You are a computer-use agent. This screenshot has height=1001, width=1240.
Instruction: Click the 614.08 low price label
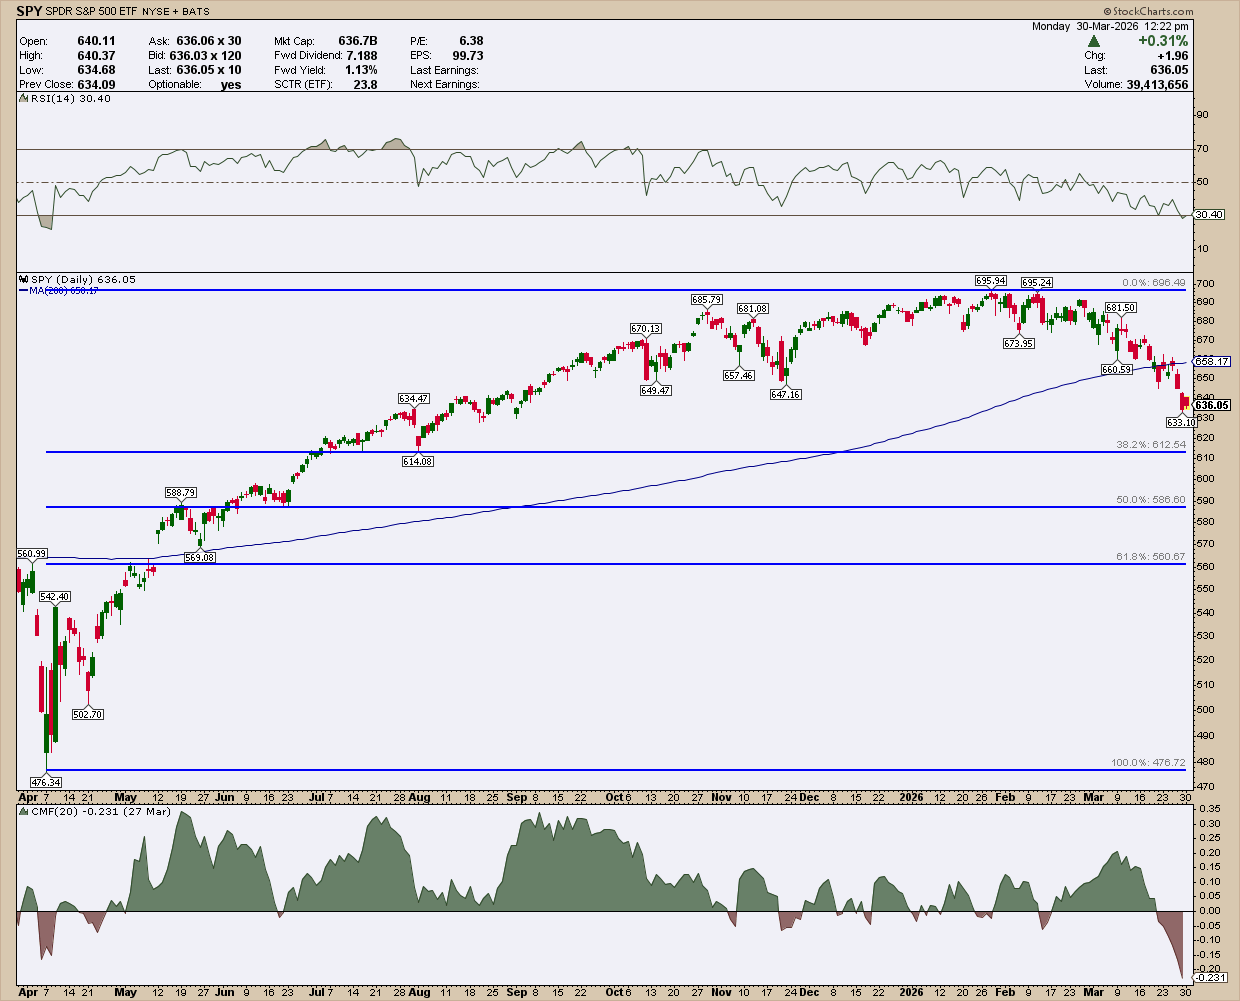point(417,461)
